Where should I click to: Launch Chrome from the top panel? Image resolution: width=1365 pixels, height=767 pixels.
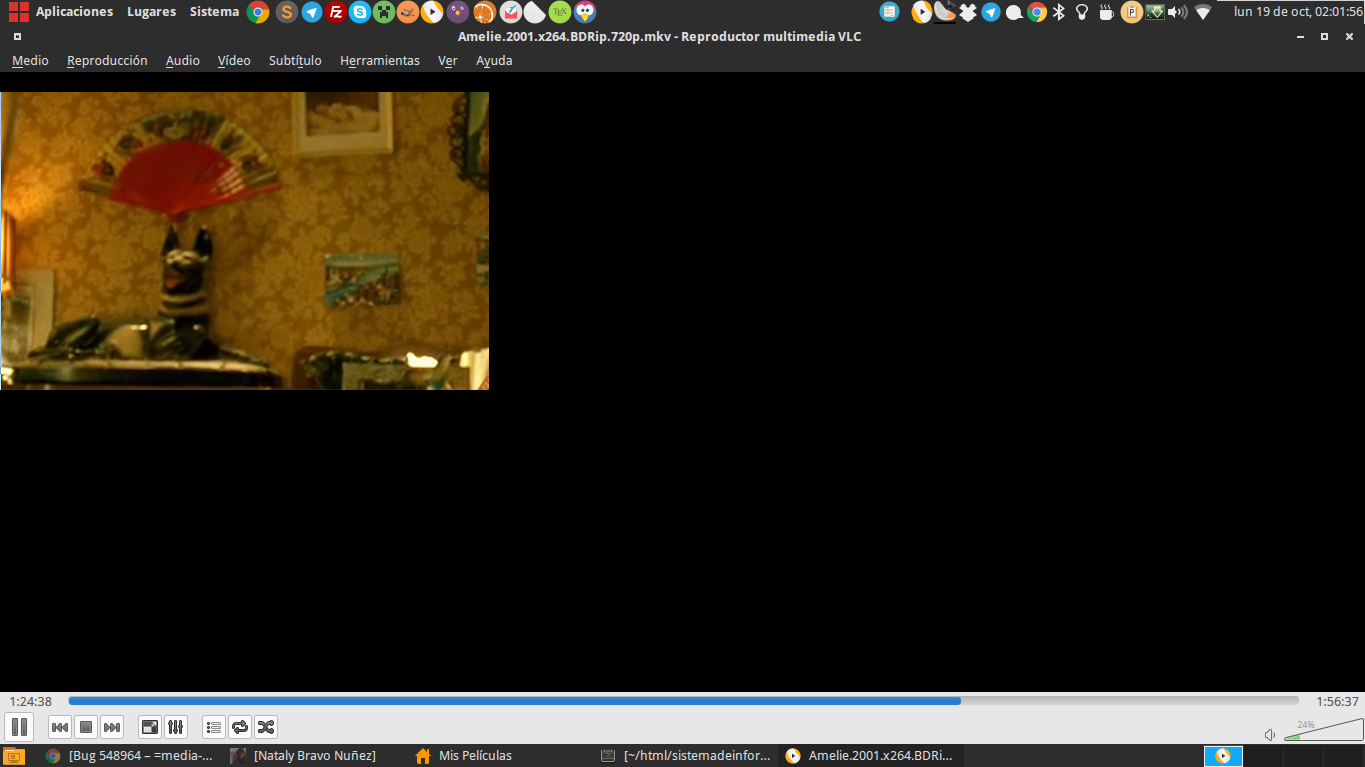258,12
